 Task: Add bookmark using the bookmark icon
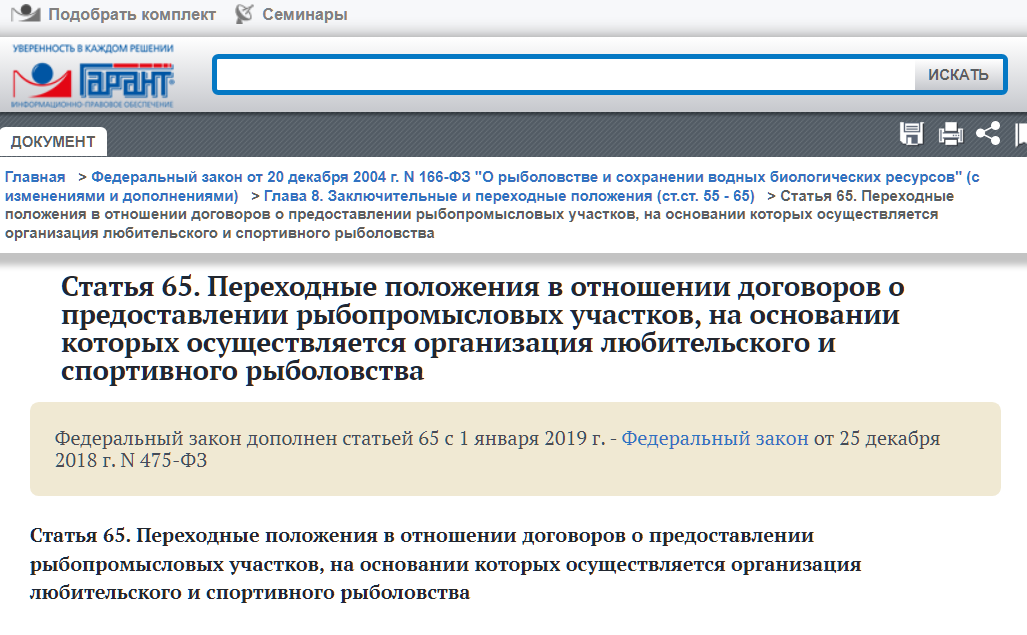point(1020,134)
